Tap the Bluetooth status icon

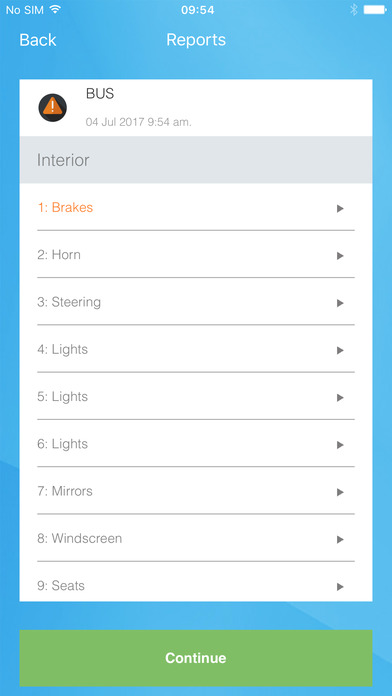pos(353,10)
